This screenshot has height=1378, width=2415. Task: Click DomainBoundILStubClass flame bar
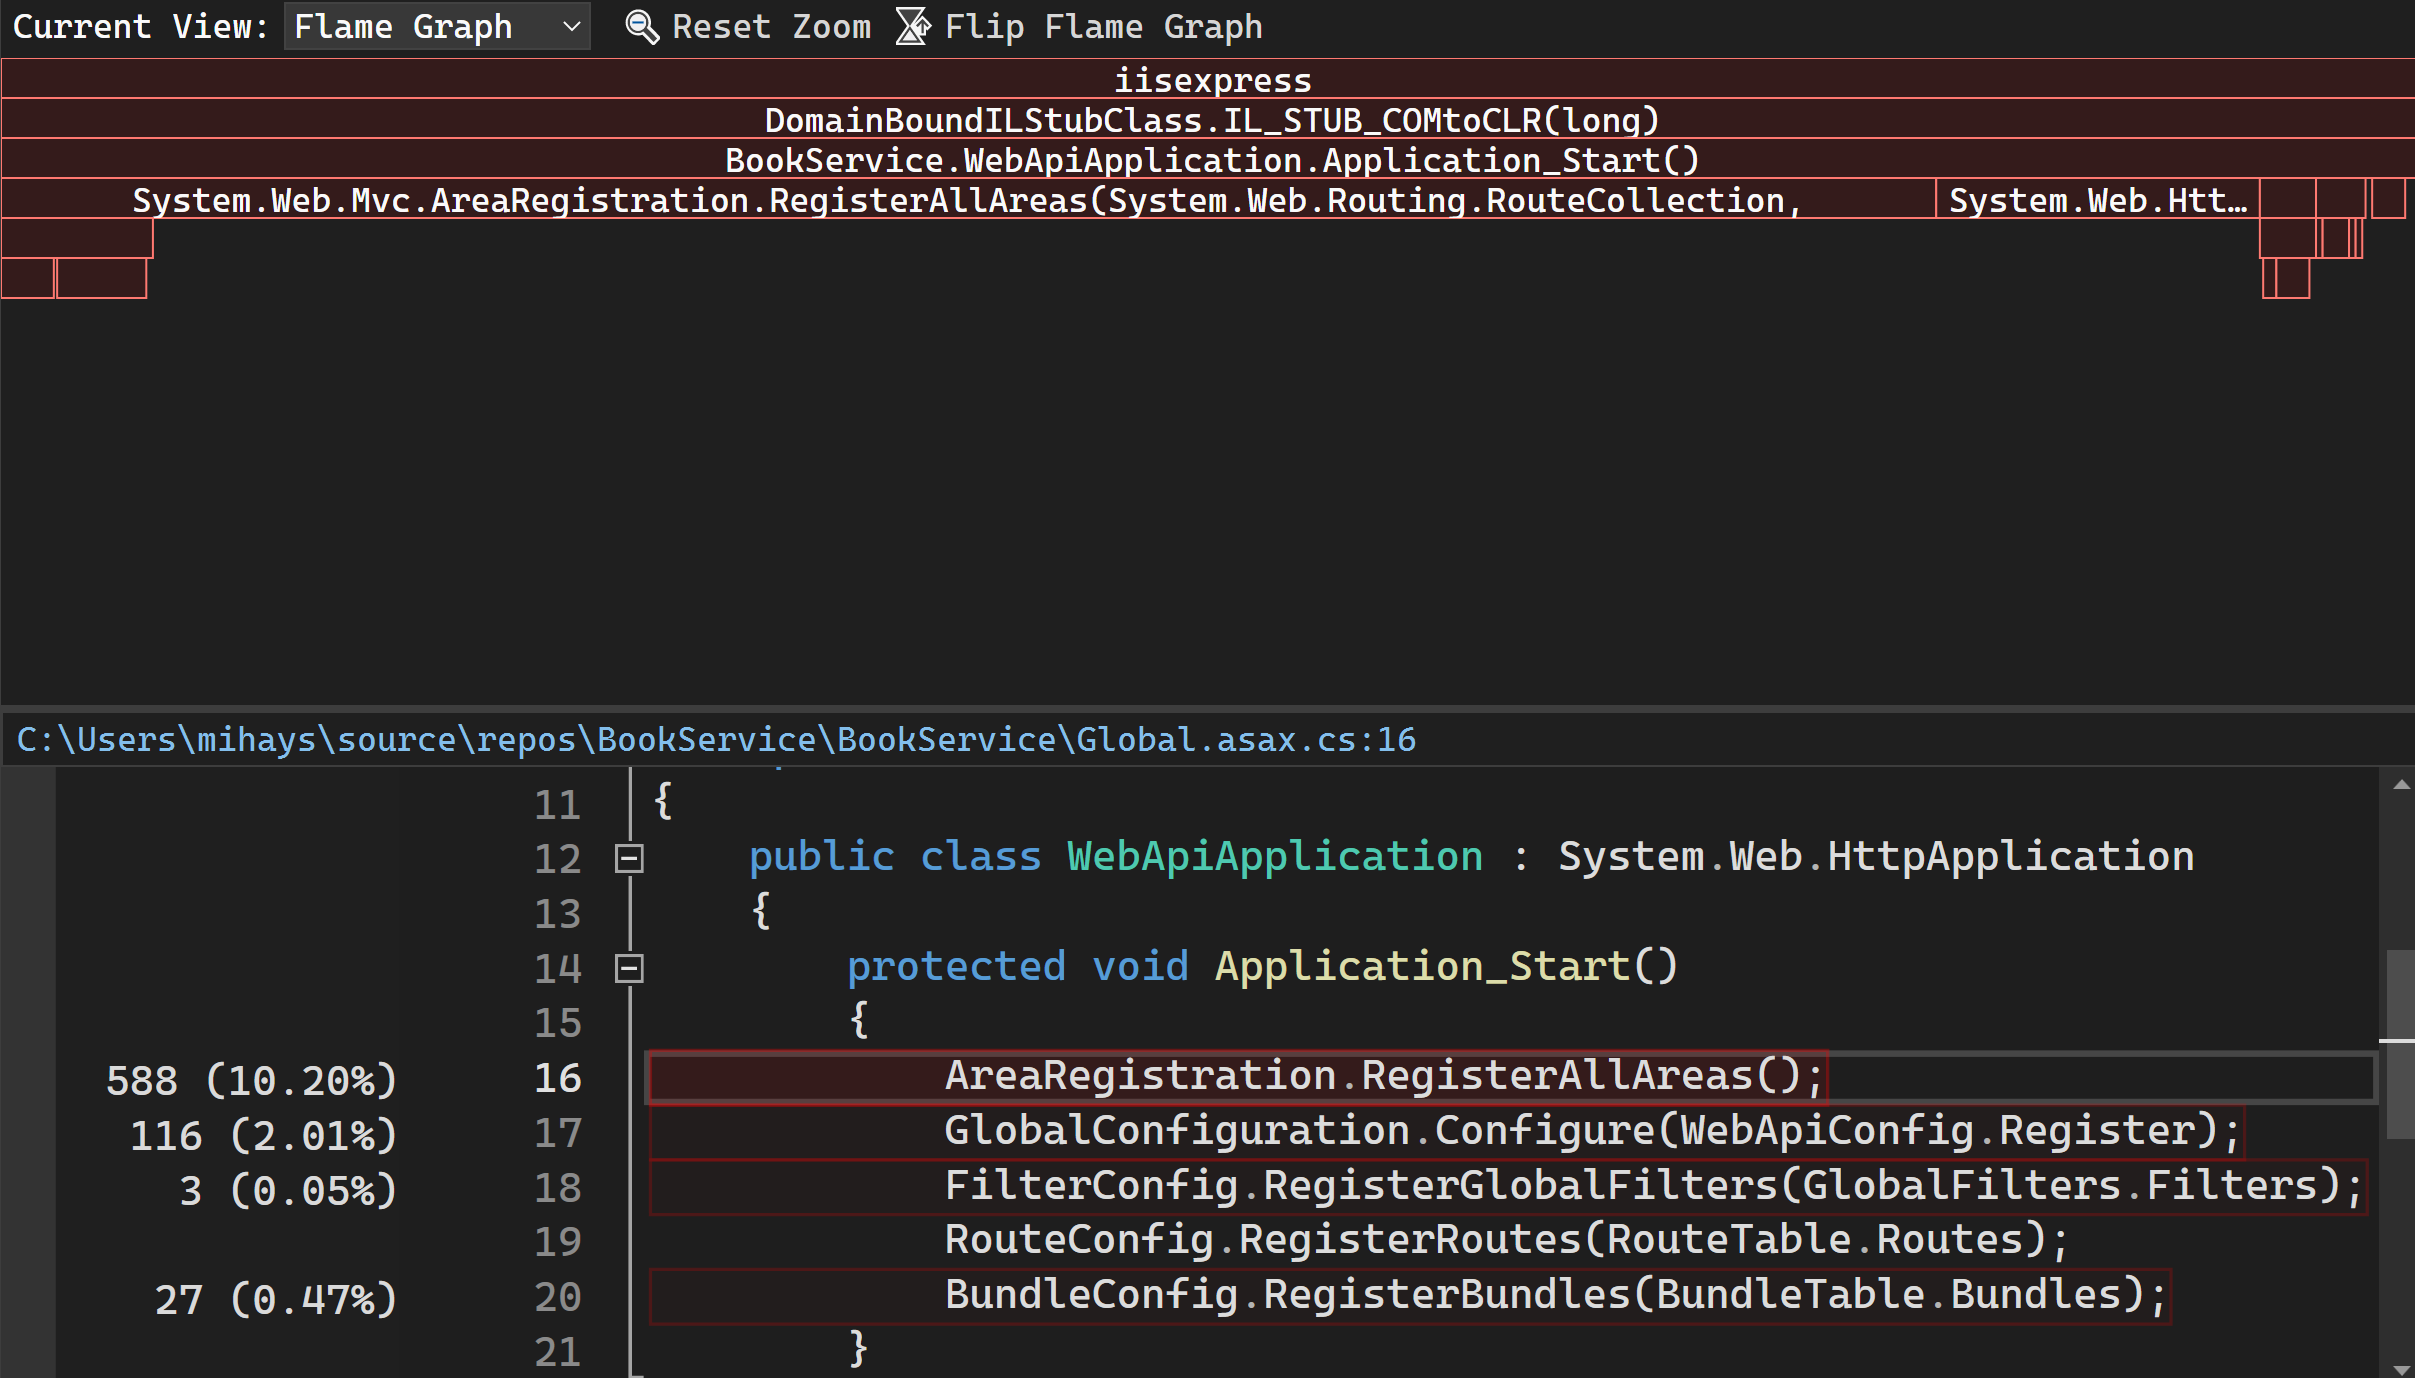(1208, 118)
